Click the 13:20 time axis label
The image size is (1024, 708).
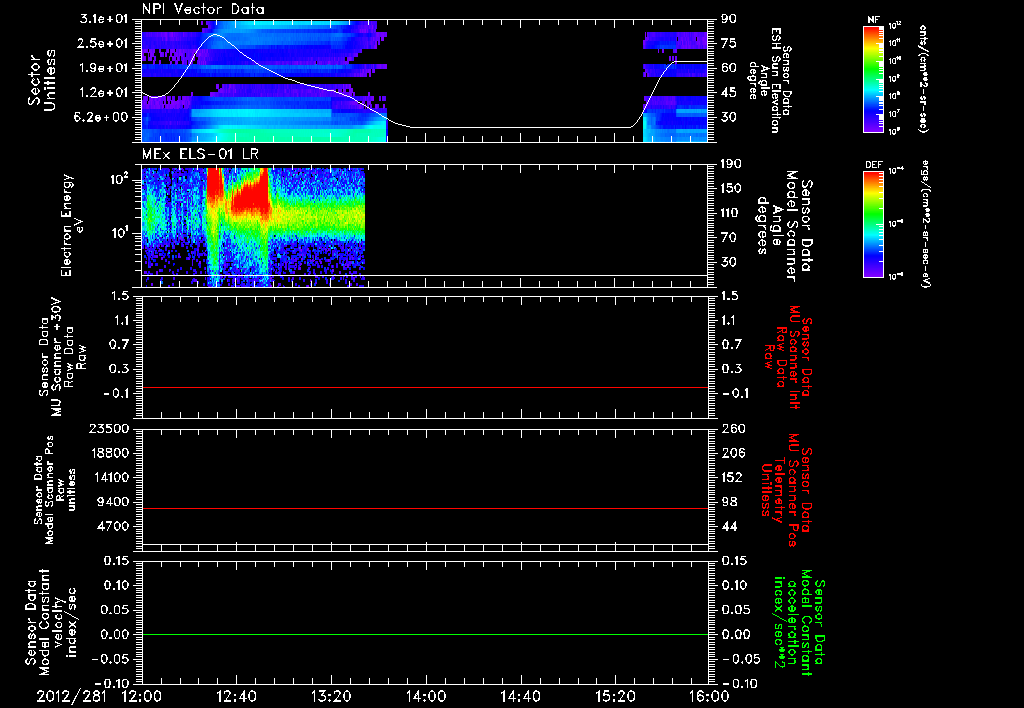(331, 696)
